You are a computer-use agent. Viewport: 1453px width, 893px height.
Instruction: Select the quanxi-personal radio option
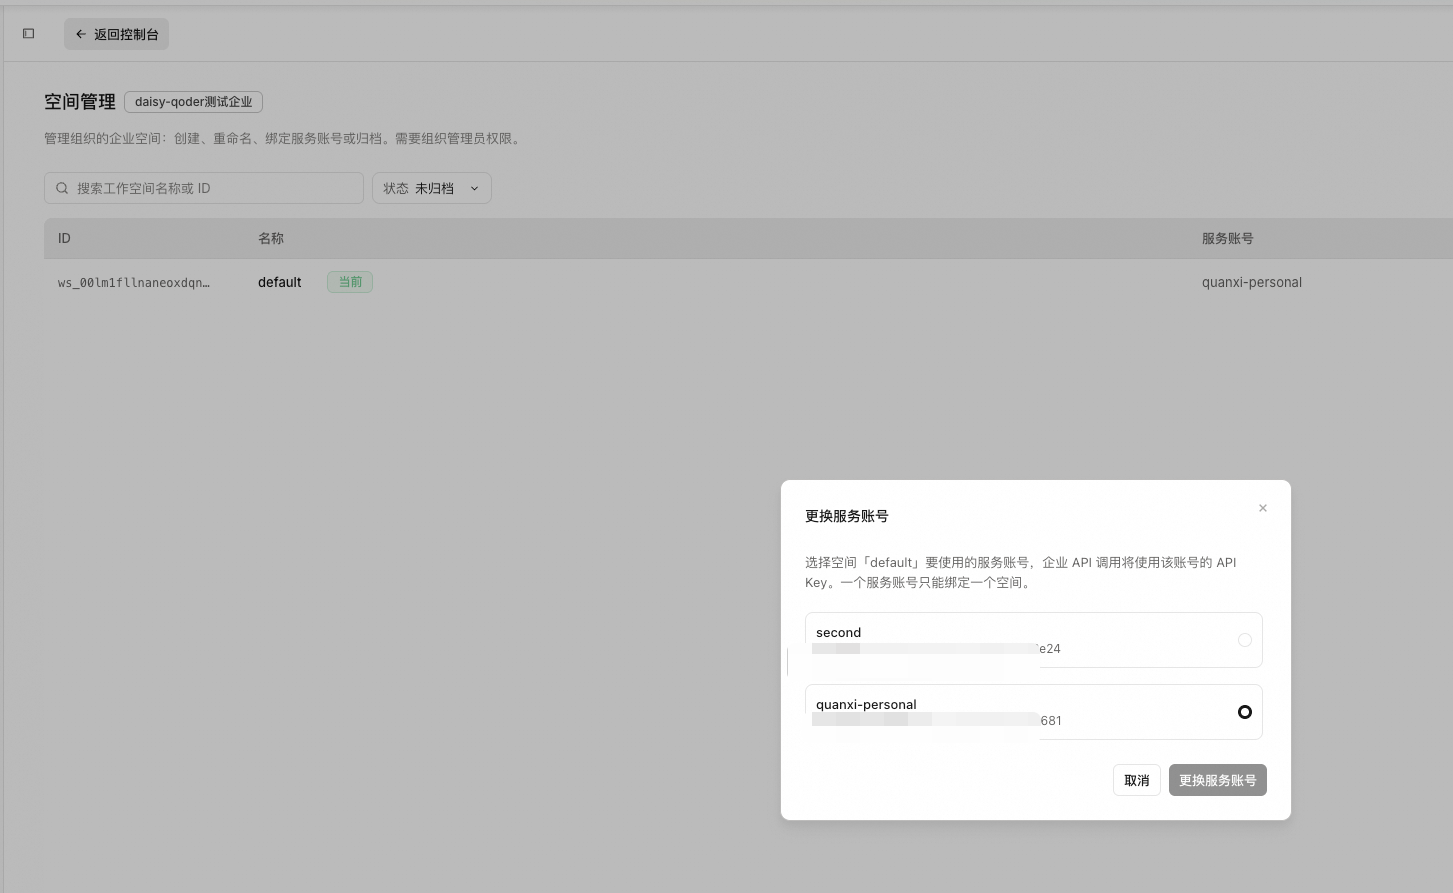[x=1245, y=712]
